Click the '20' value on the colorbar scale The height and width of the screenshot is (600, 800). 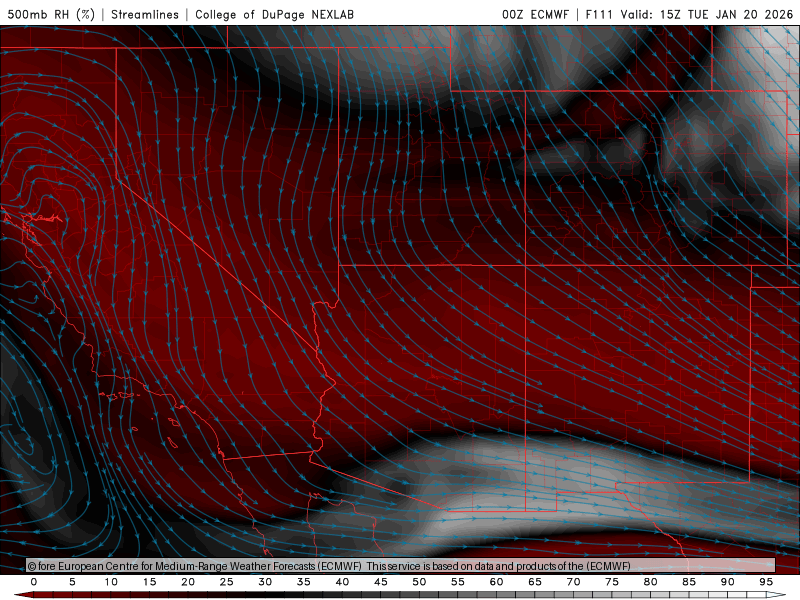188,582
